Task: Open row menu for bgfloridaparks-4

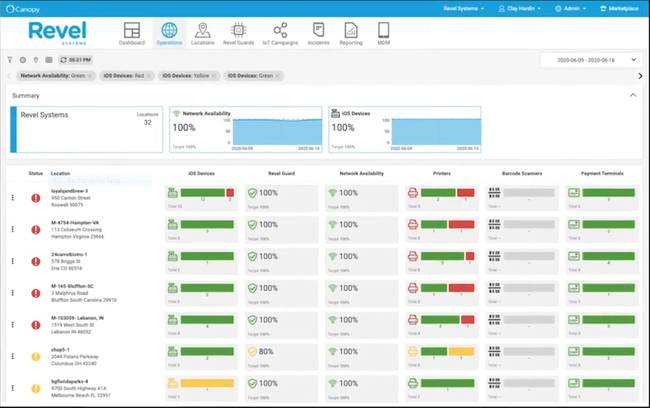Action: (13, 388)
